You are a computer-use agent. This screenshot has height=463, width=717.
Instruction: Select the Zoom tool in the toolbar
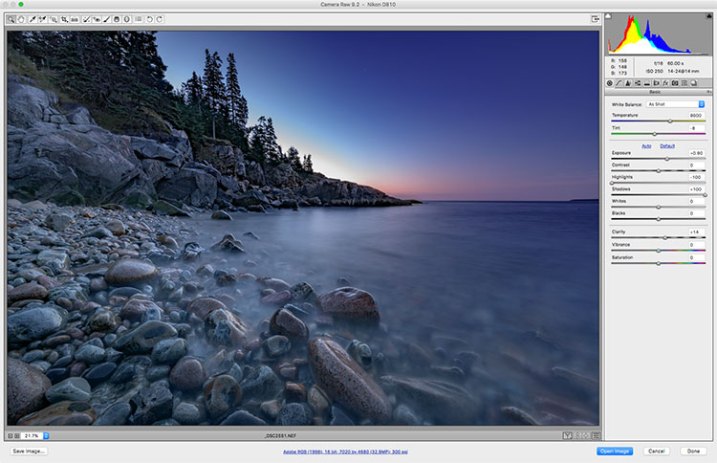coord(11,19)
